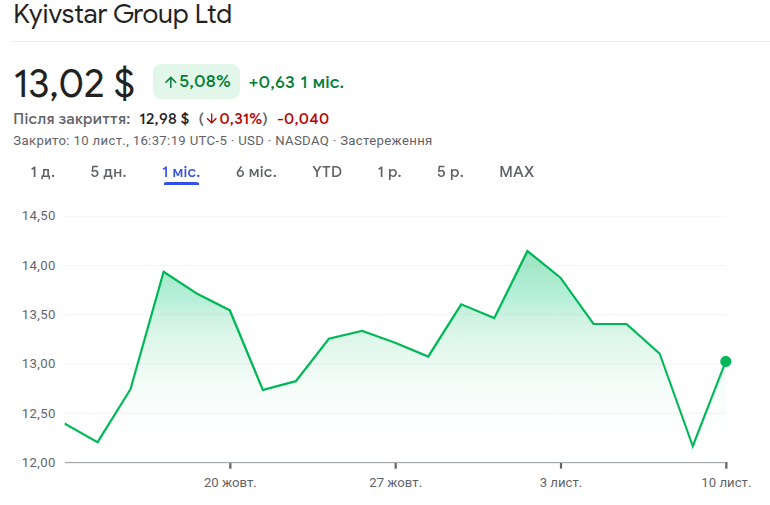This screenshot has height=505, width=770.
Task: Click the green endpoint dot on chart
Action: click(725, 361)
